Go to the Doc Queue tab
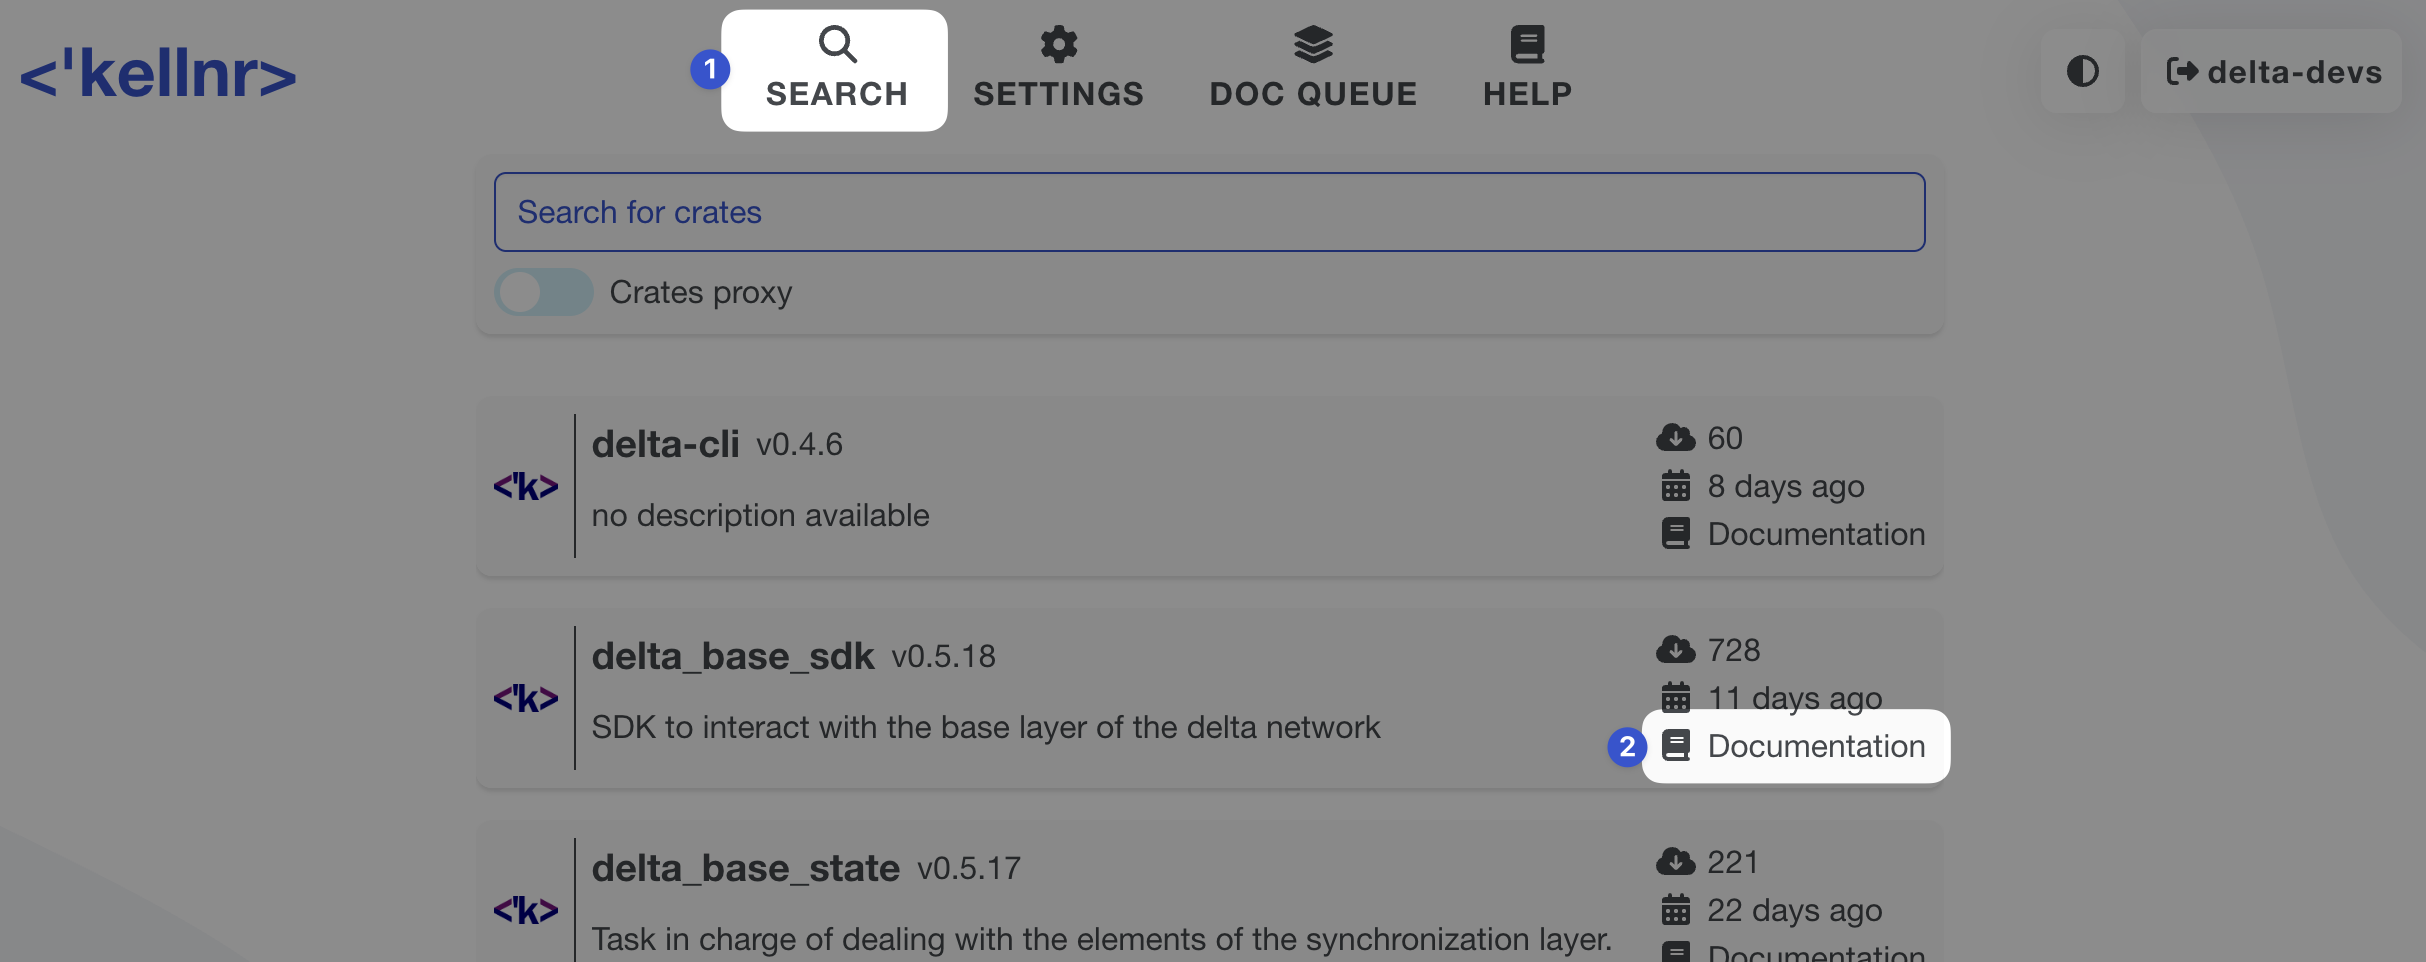 (x=1312, y=70)
